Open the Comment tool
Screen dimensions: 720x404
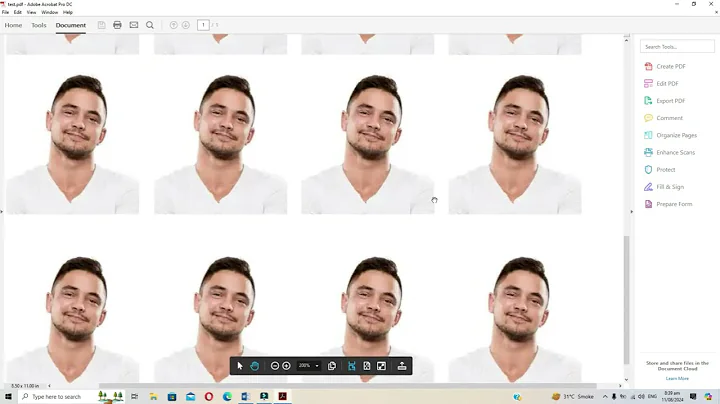[664, 118]
